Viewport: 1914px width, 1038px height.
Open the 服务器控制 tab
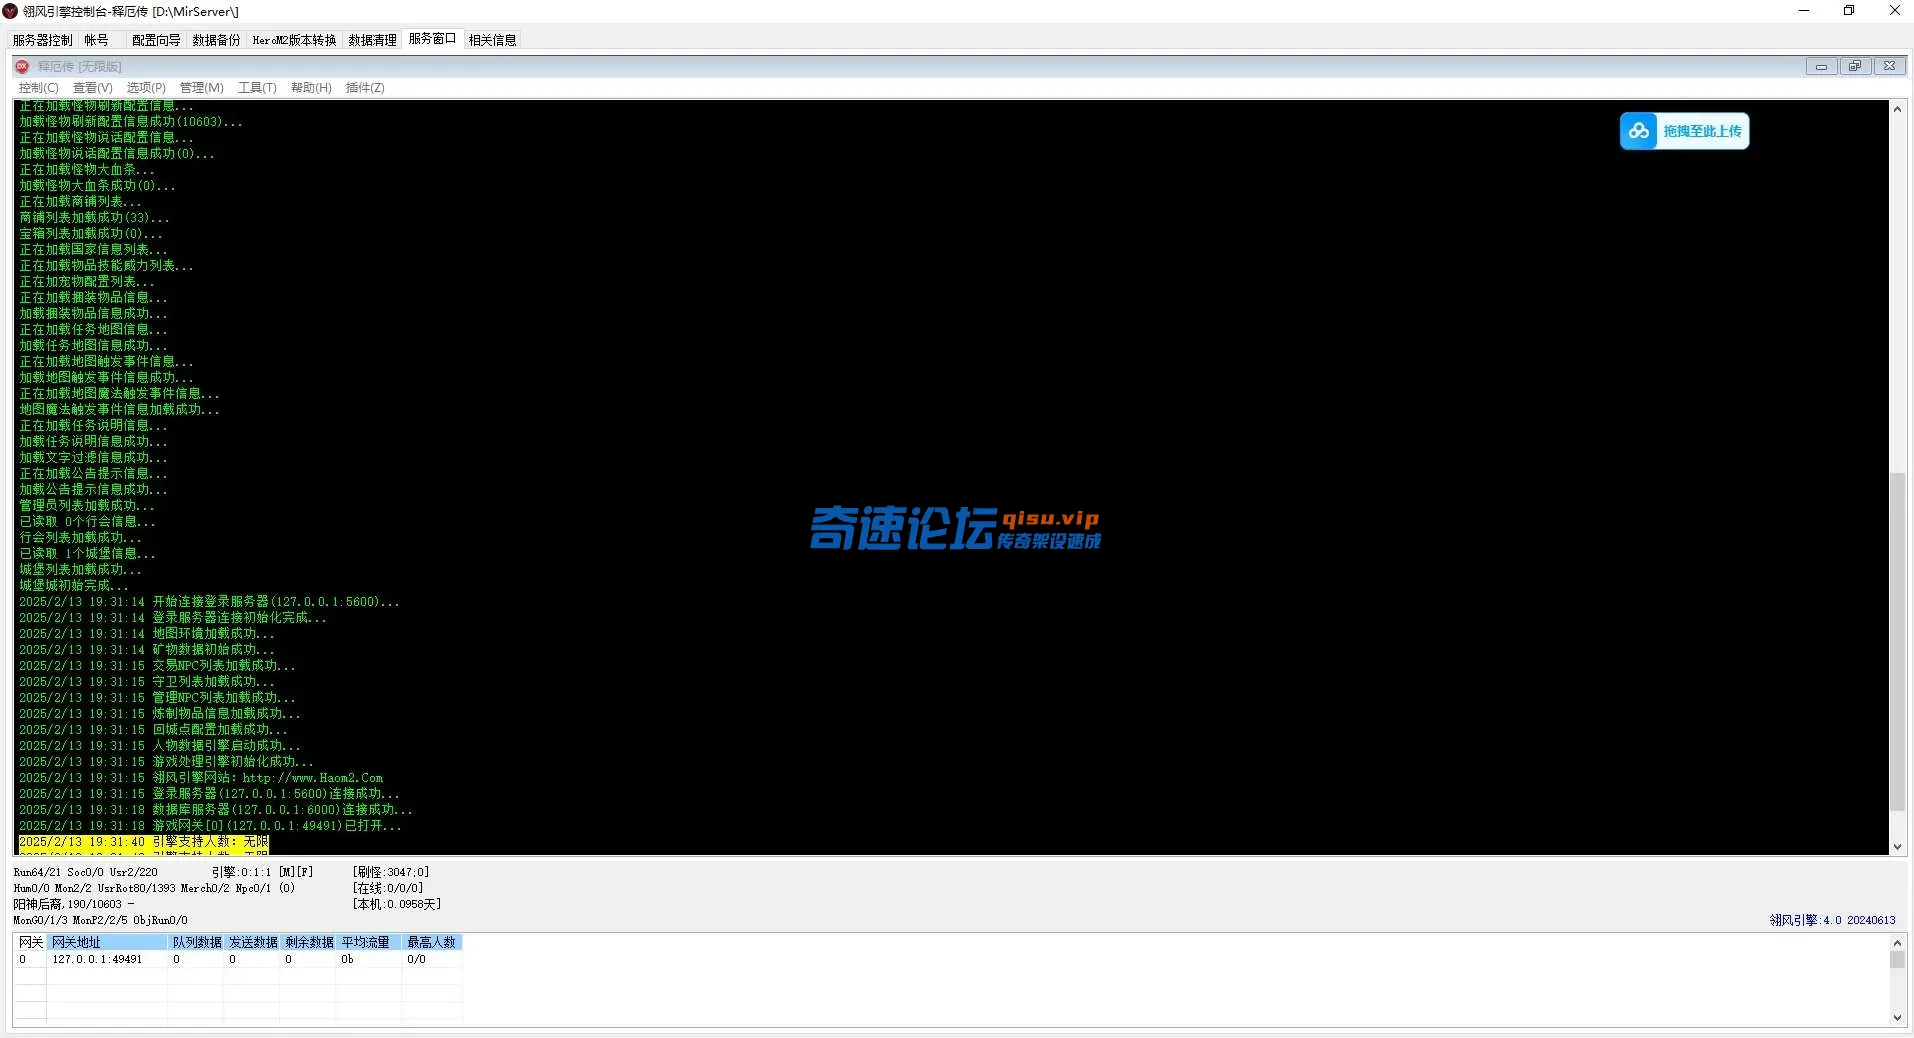[x=42, y=40]
